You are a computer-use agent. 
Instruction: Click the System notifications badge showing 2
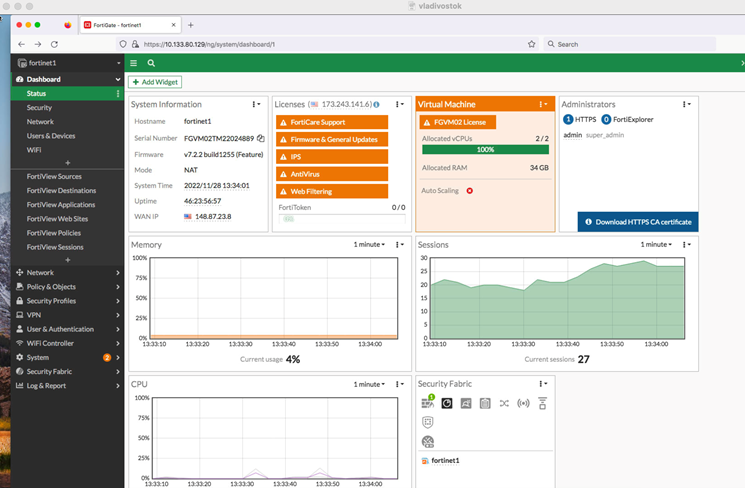(107, 357)
